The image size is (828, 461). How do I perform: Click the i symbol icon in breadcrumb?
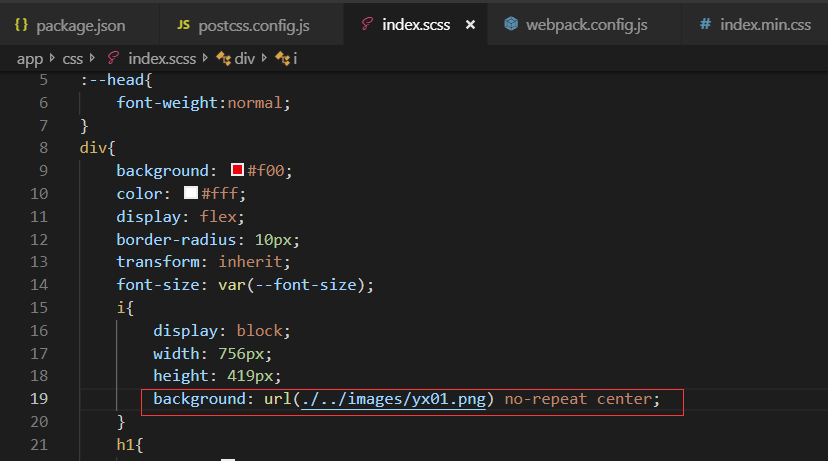click(x=281, y=58)
